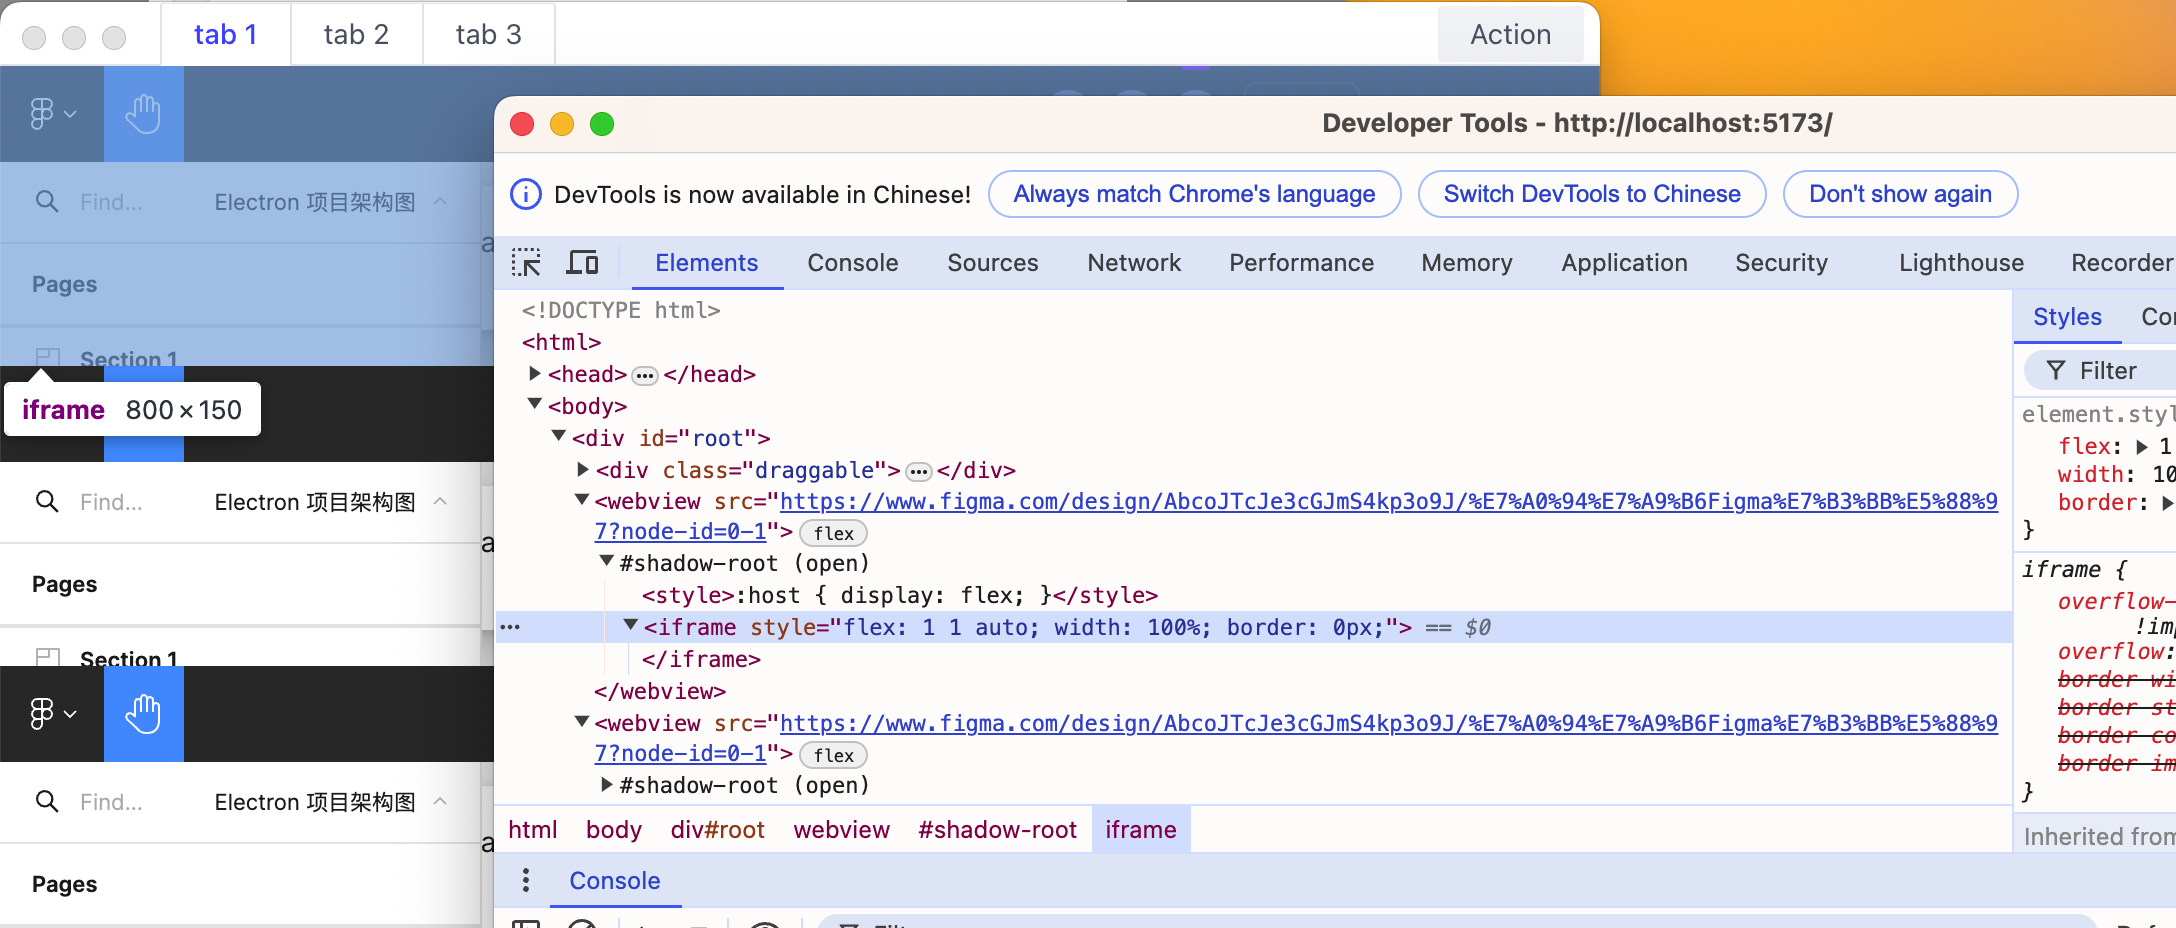
Task: Collapse the first shadow-root open node
Action: tap(607, 561)
